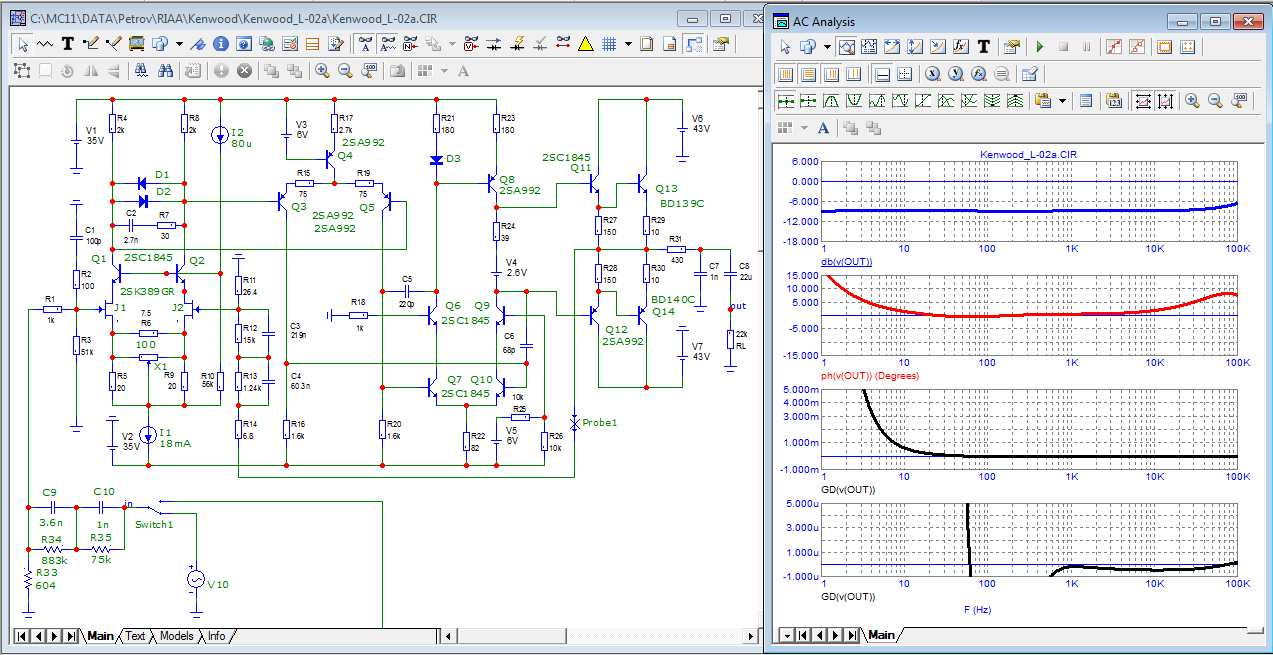Viewport: 1273px width, 655px height.
Task: Click the Wire mode tool
Action: point(92,43)
